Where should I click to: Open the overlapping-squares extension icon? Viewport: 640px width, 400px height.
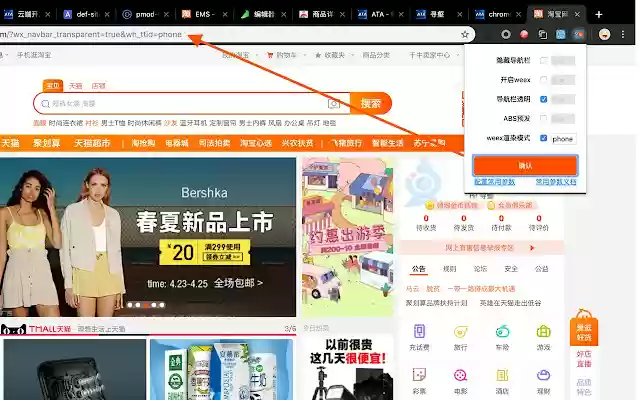(542, 35)
